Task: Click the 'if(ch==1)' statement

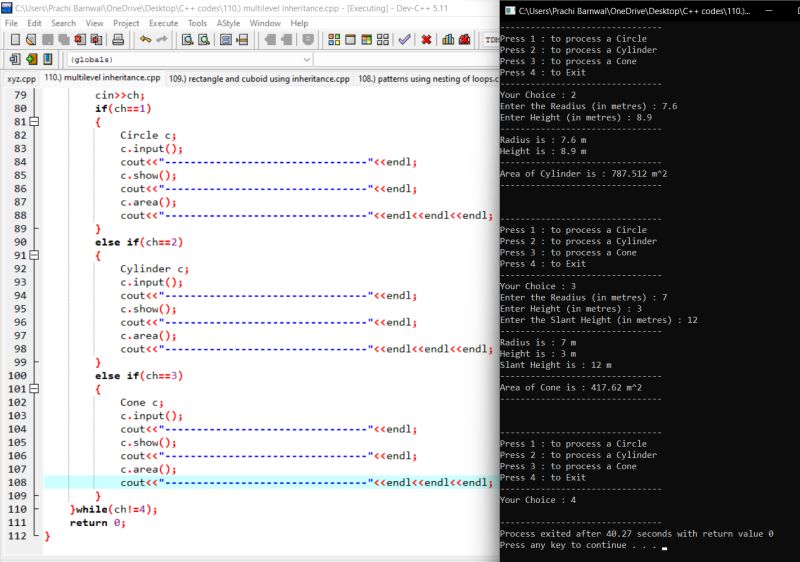Action: [123, 109]
